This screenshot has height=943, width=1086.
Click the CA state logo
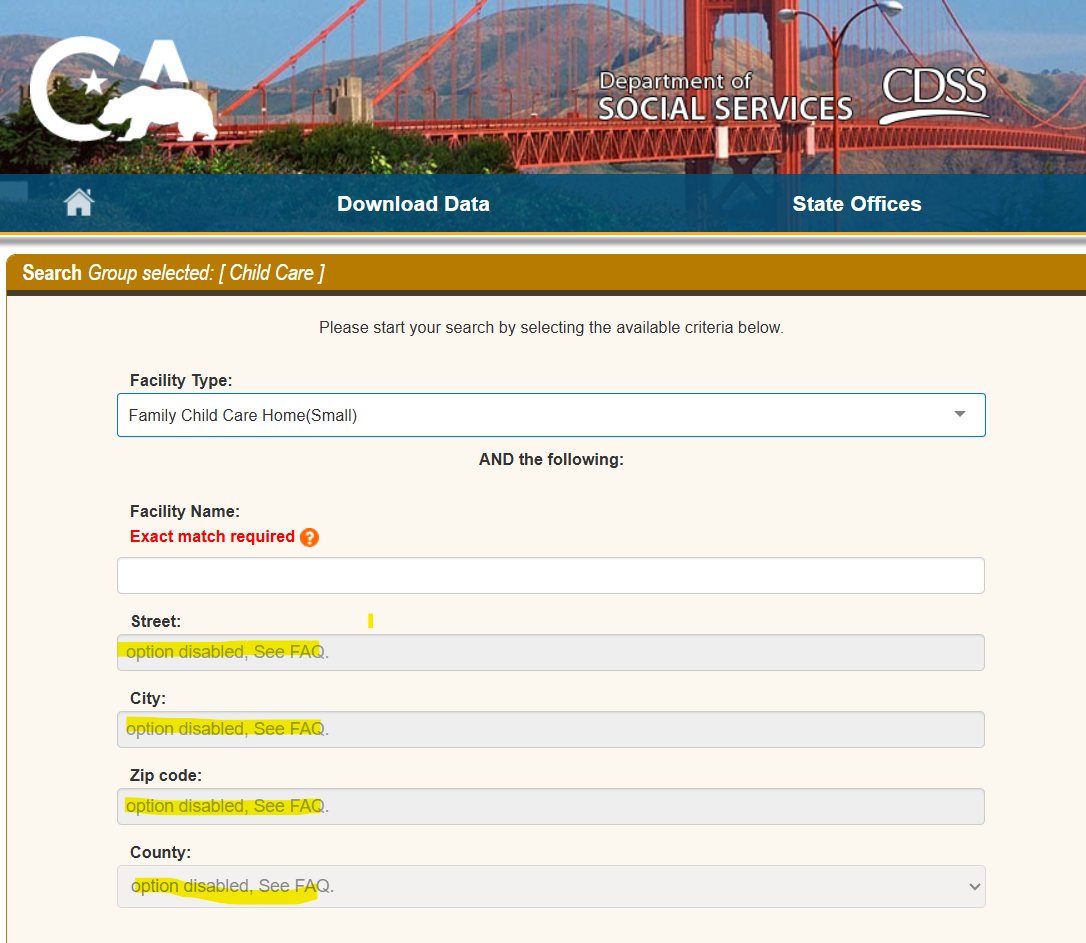pos(123,89)
